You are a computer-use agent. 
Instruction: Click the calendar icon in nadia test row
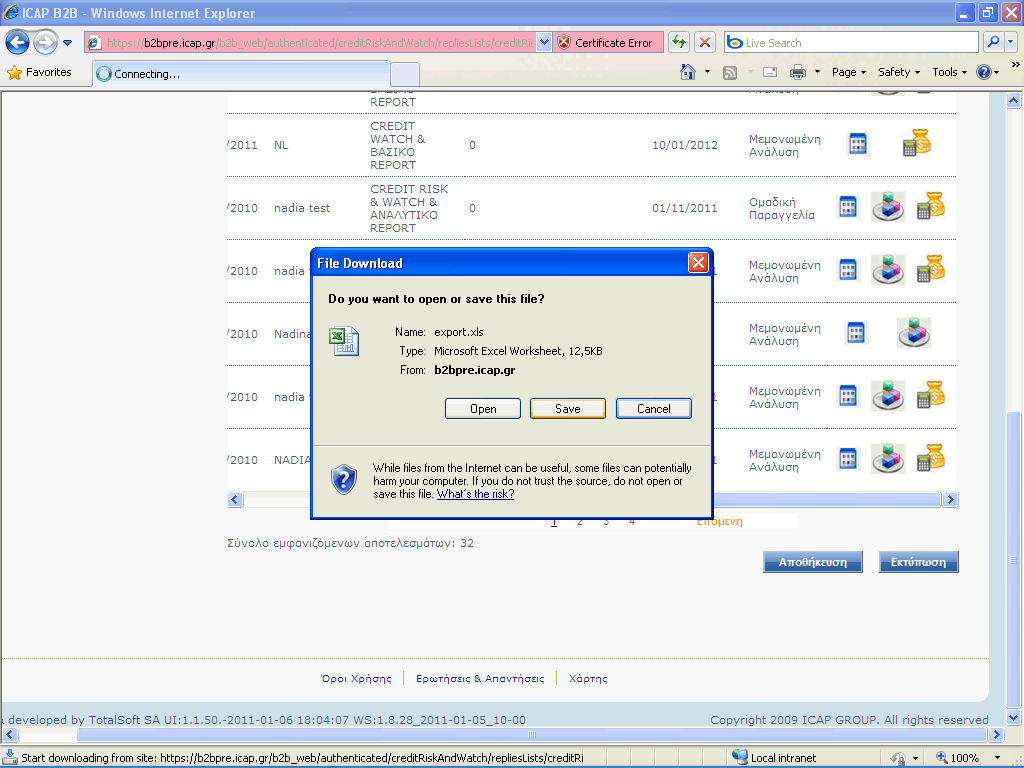pos(848,207)
